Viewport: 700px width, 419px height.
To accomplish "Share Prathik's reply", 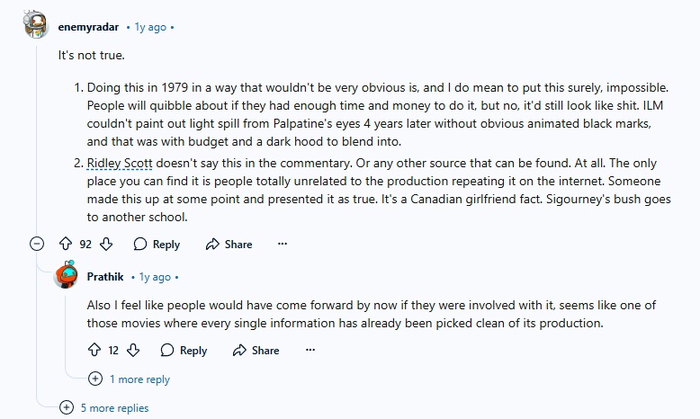I will tap(255, 350).
